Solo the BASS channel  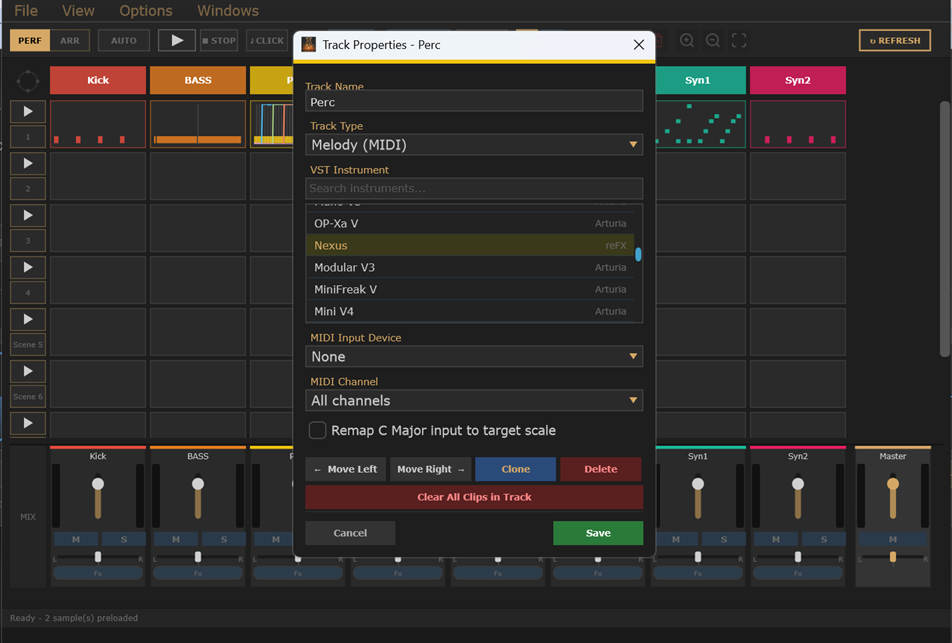coord(224,539)
